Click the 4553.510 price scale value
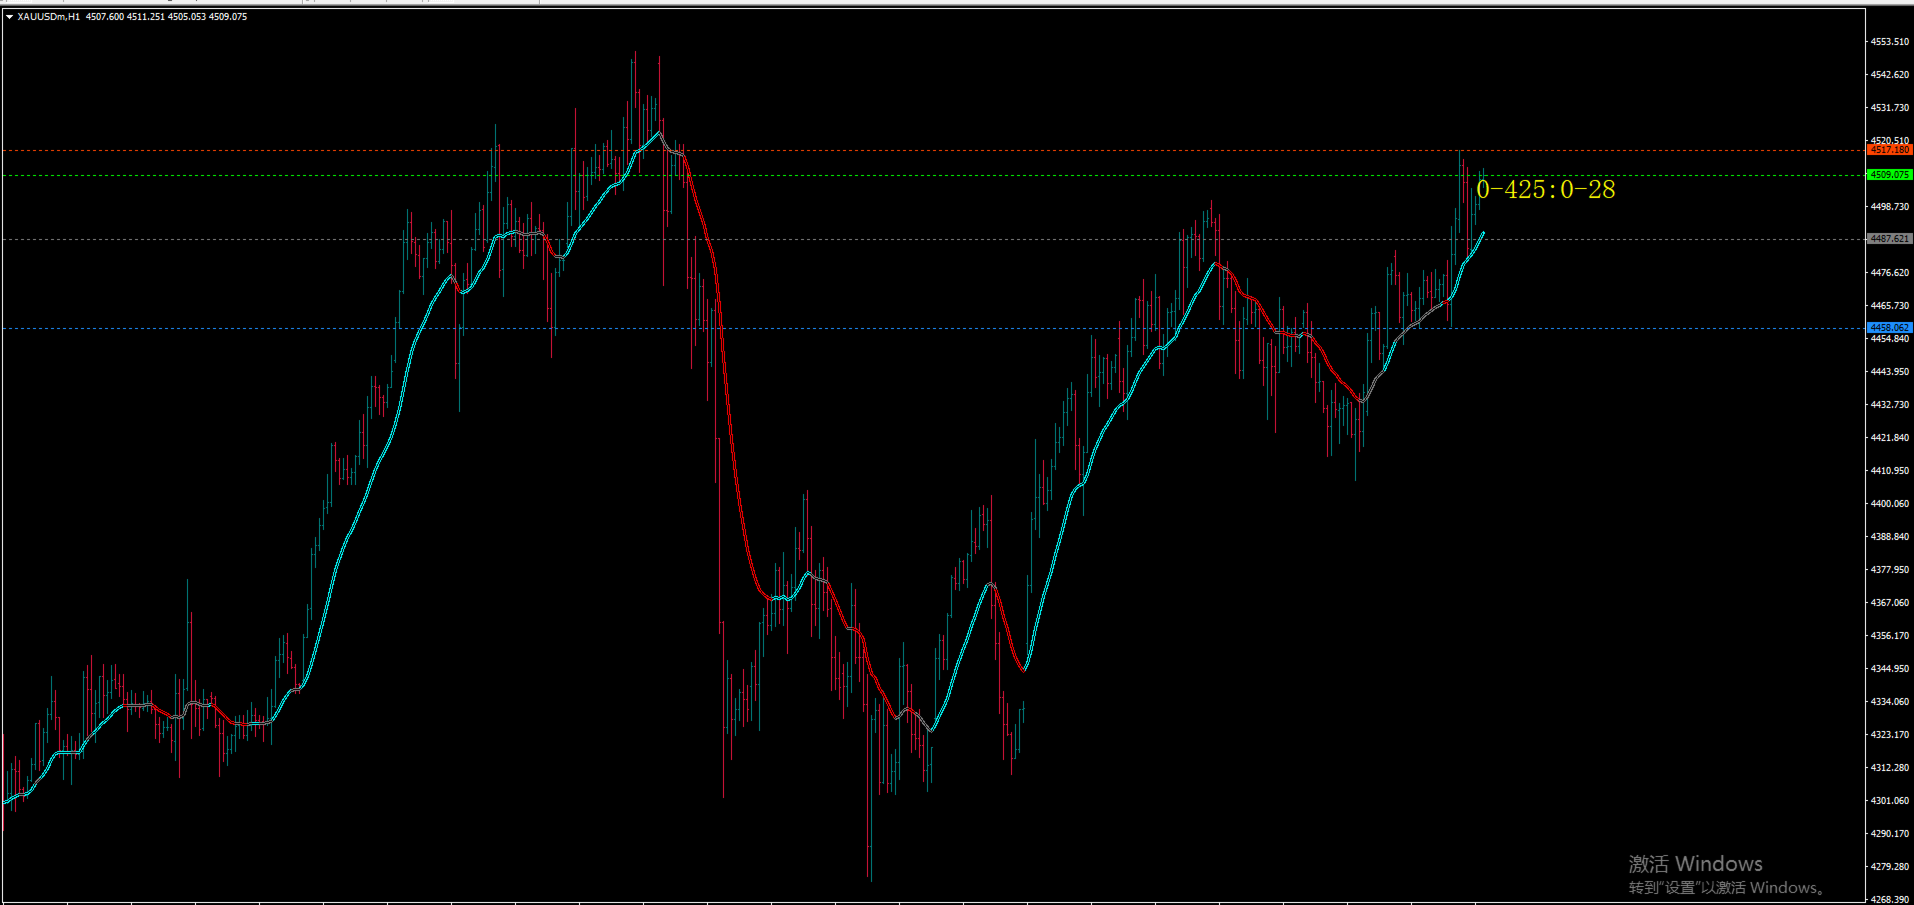Screen dimensions: 1914x905 pyautogui.click(x=1890, y=42)
